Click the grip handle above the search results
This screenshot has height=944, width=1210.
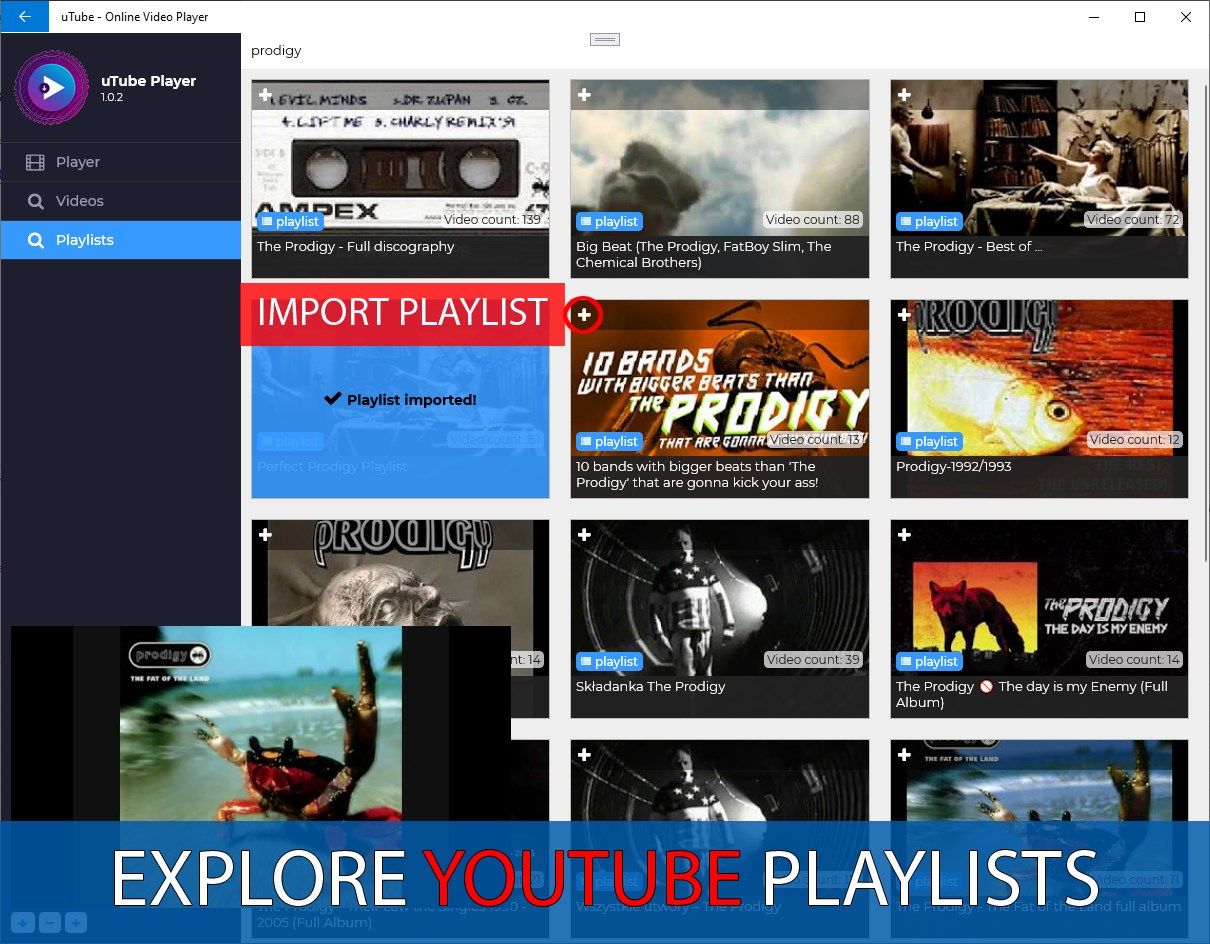pos(605,39)
